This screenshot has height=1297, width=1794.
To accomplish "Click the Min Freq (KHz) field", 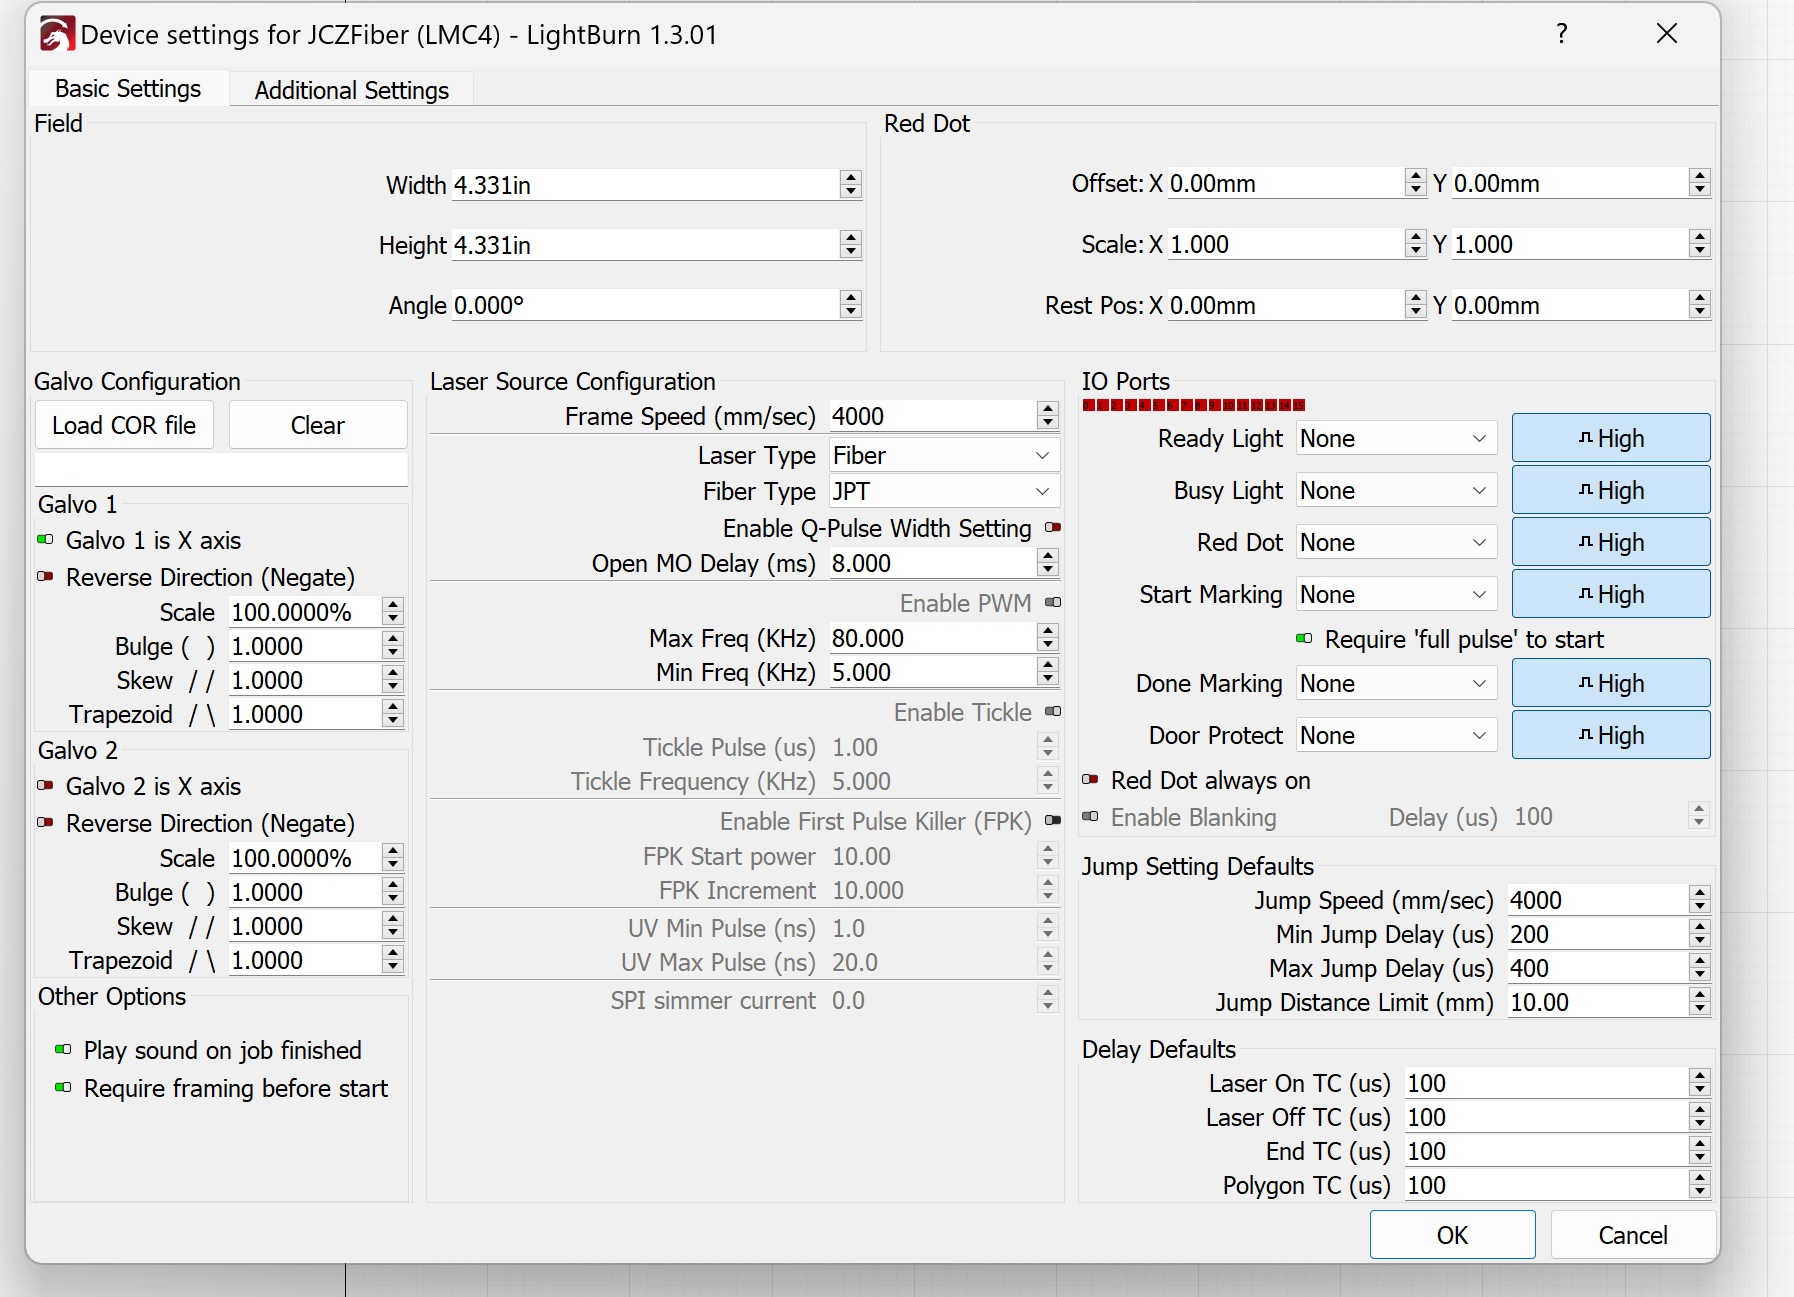I will 932,672.
